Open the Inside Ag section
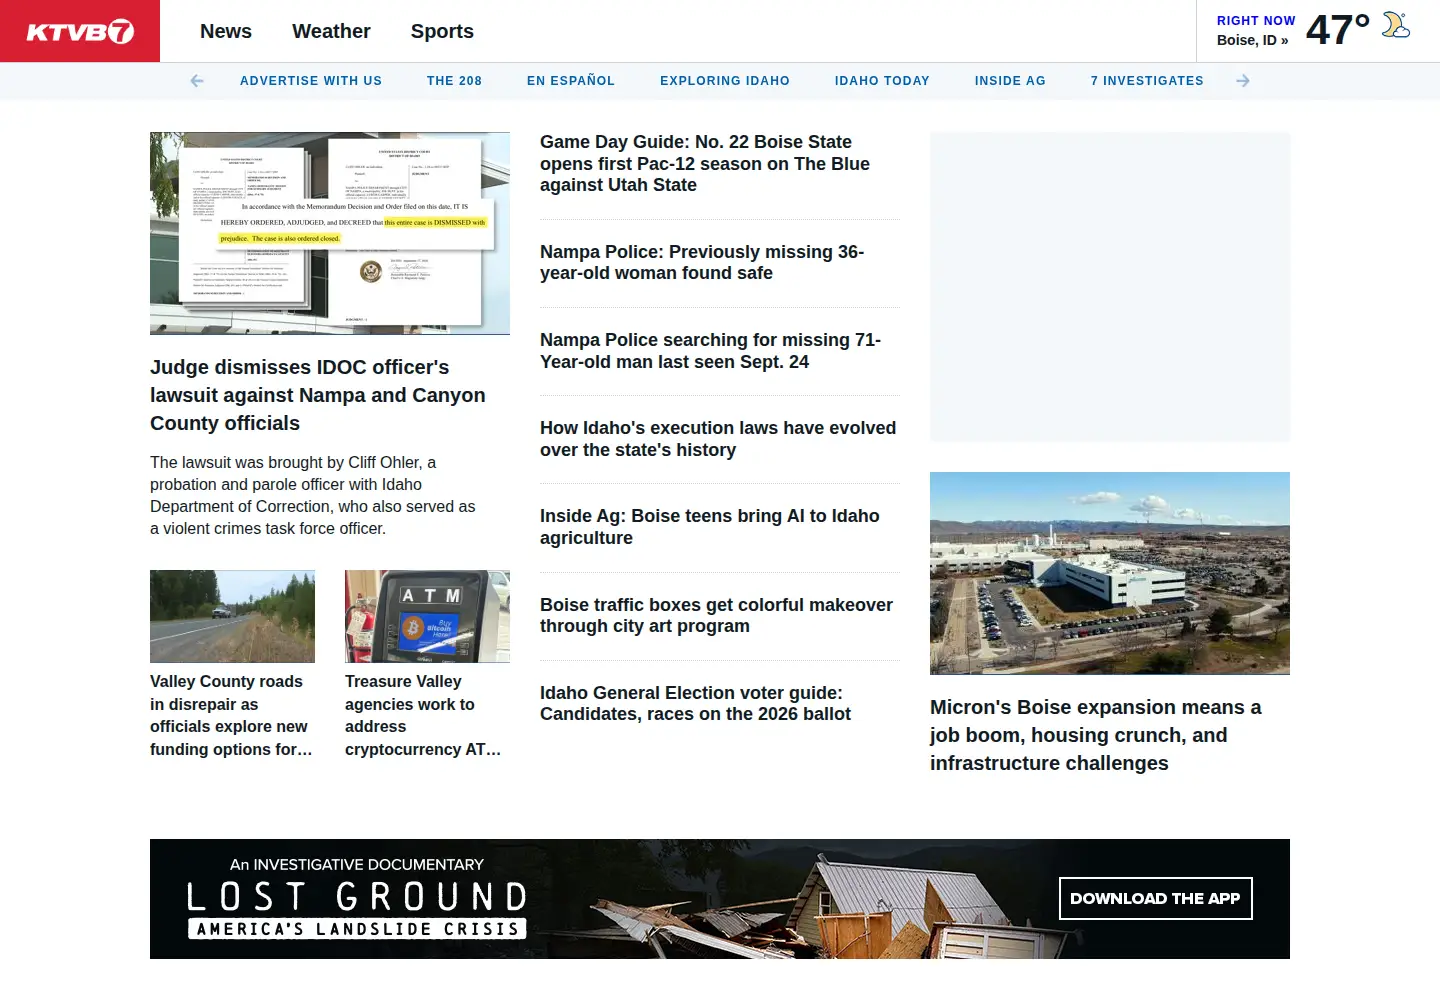1440x1000 pixels. coord(1010,81)
